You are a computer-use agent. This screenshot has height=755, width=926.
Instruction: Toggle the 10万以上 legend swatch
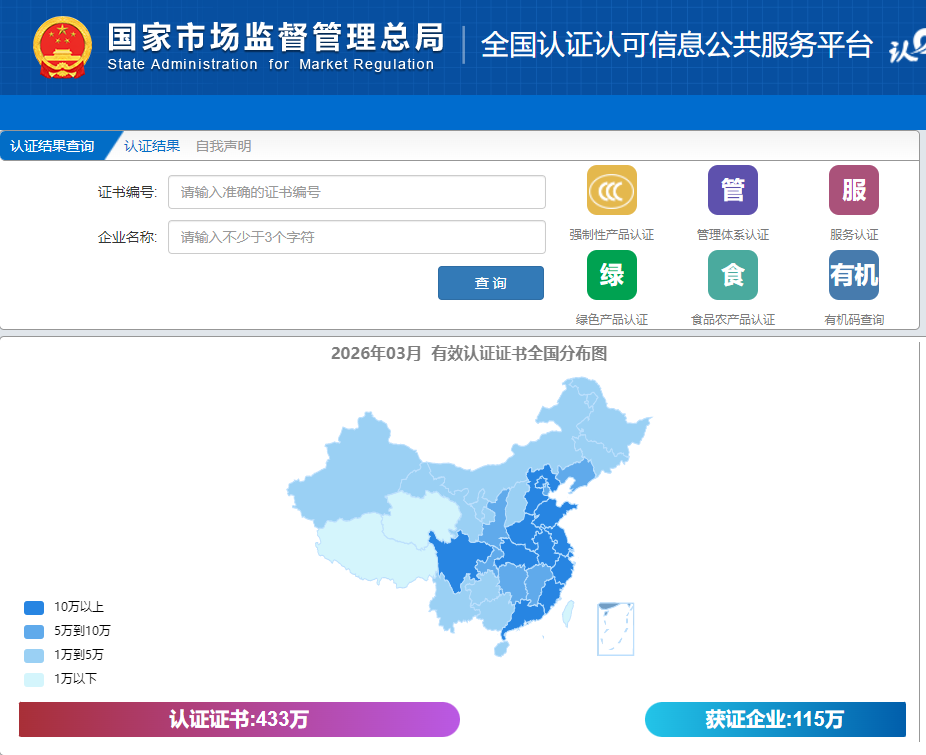coord(34,607)
